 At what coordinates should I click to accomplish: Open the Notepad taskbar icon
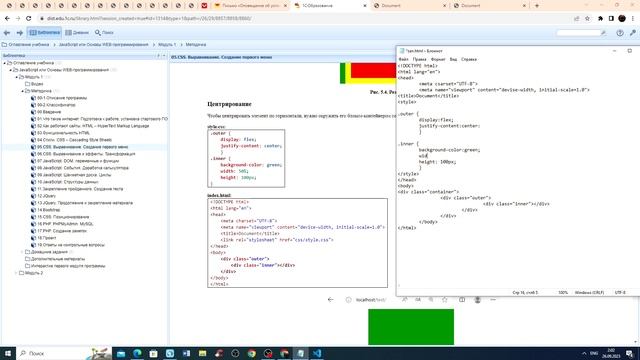(301, 353)
